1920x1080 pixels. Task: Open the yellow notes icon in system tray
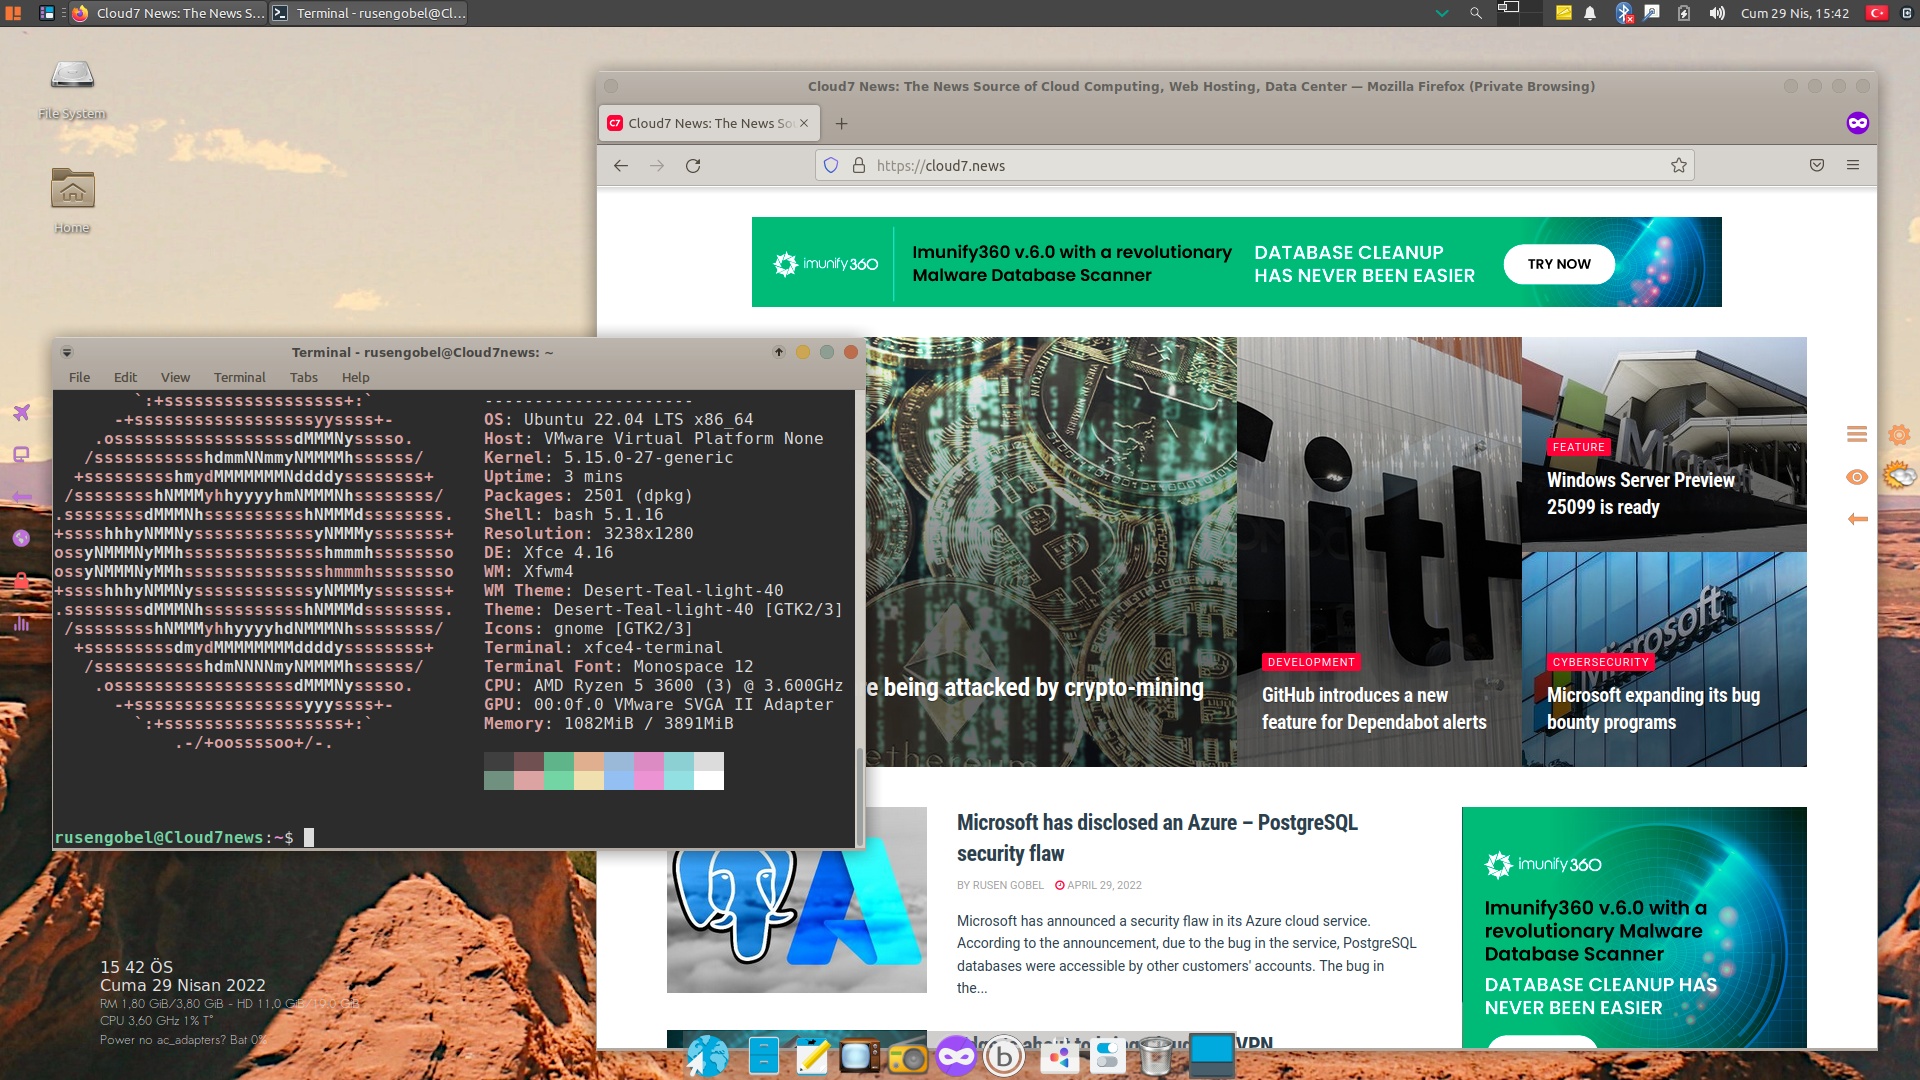pos(1563,13)
